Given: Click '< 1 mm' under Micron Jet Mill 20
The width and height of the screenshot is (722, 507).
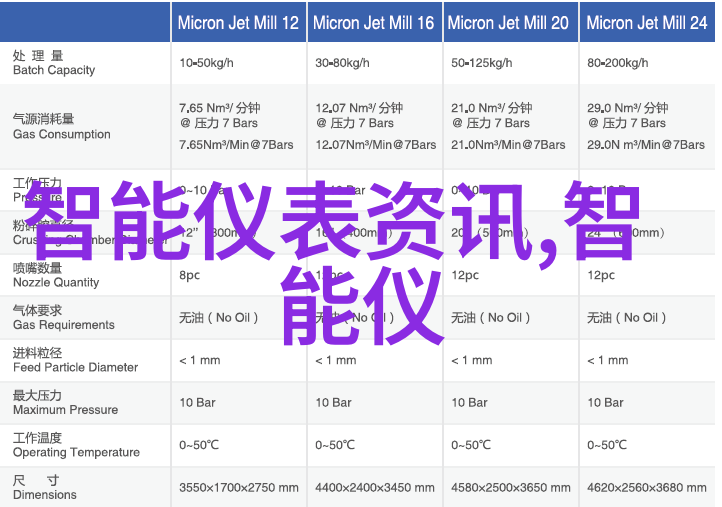Looking at the screenshot, I should [472, 360].
